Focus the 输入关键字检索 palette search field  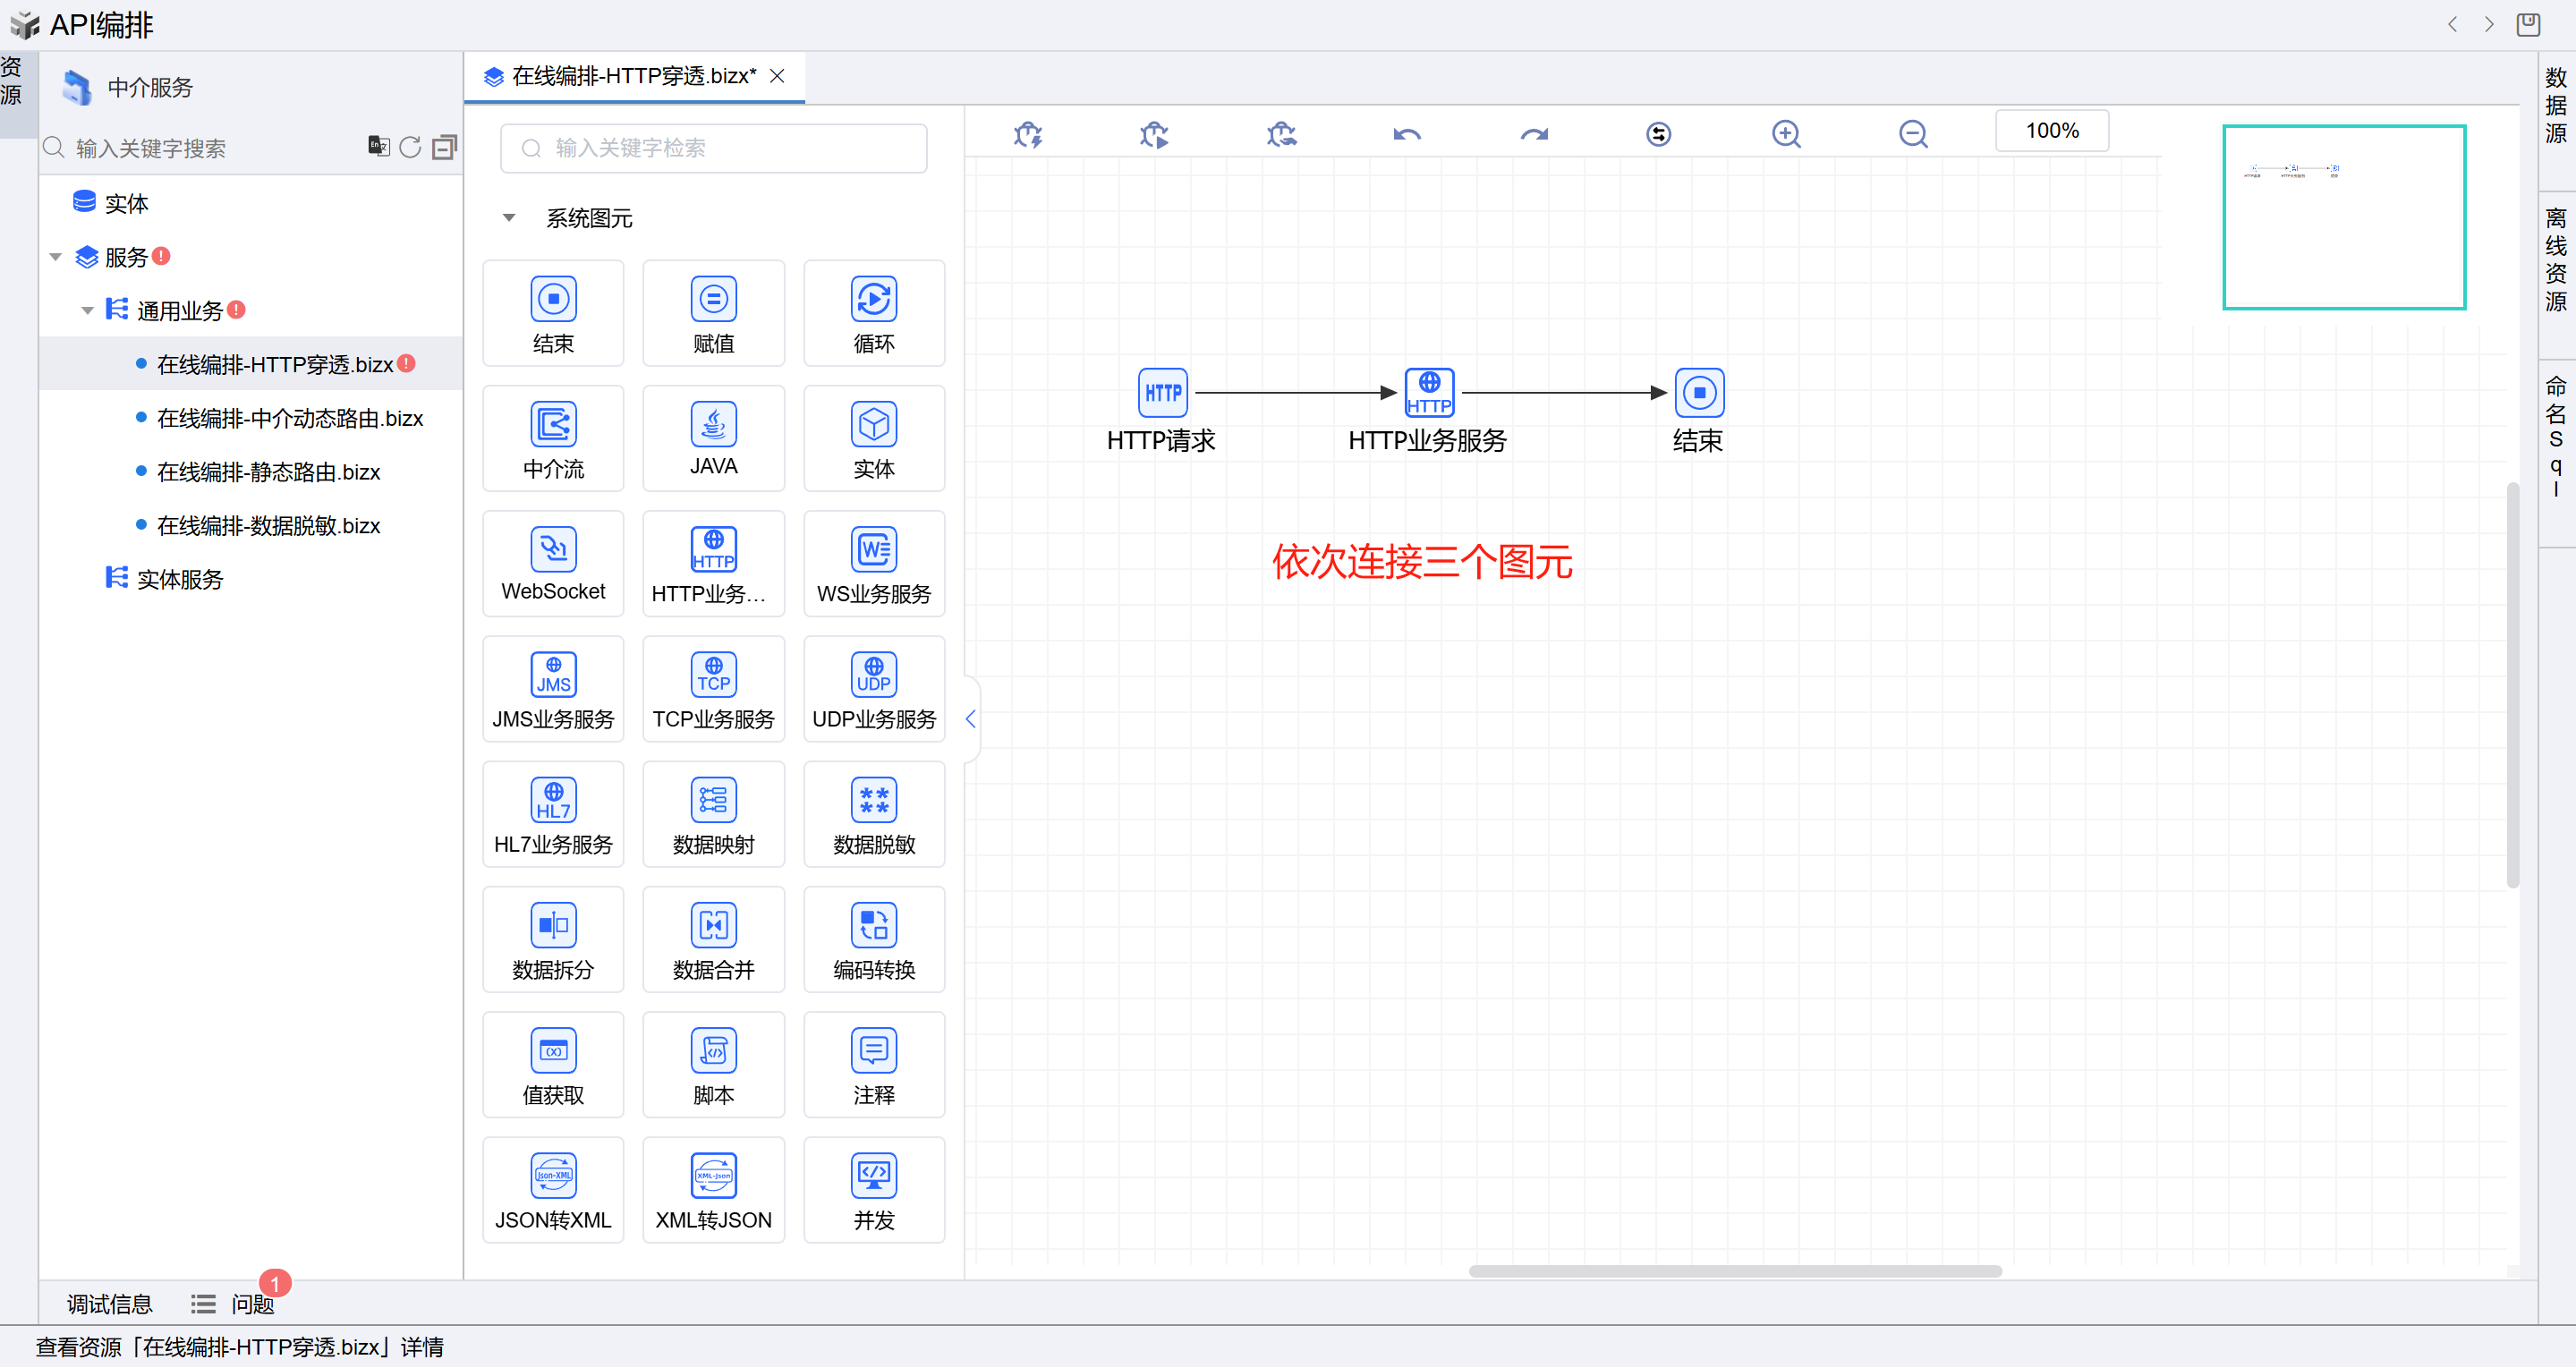[713, 148]
